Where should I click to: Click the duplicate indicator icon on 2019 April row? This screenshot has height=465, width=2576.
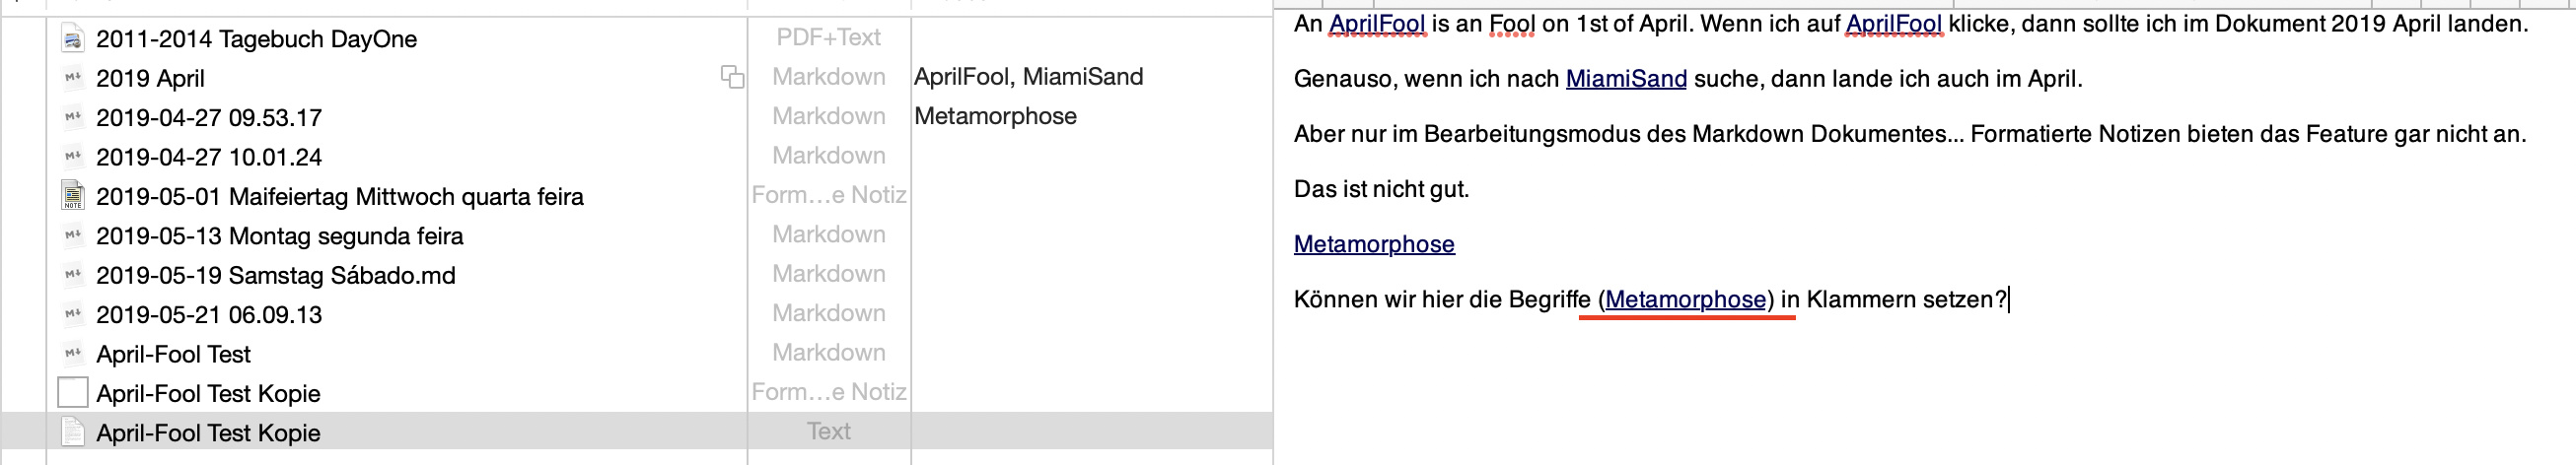[732, 77]
